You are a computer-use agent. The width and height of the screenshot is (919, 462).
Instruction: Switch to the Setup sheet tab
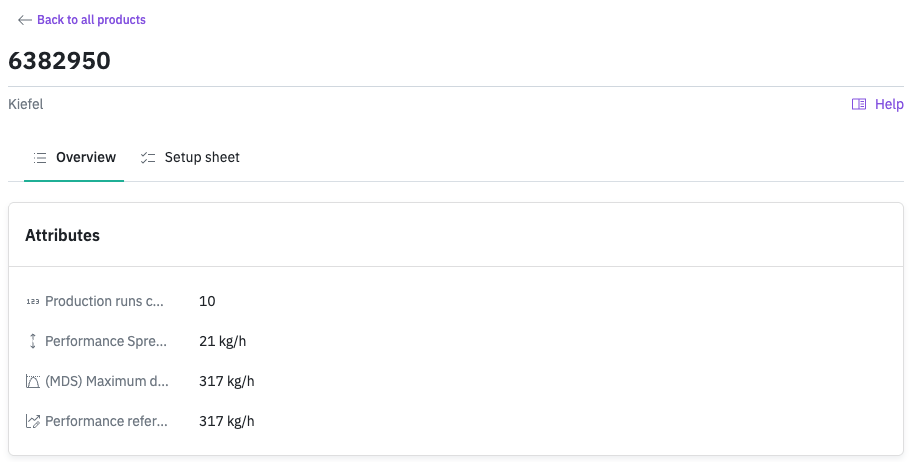click(x=201, y=158)
